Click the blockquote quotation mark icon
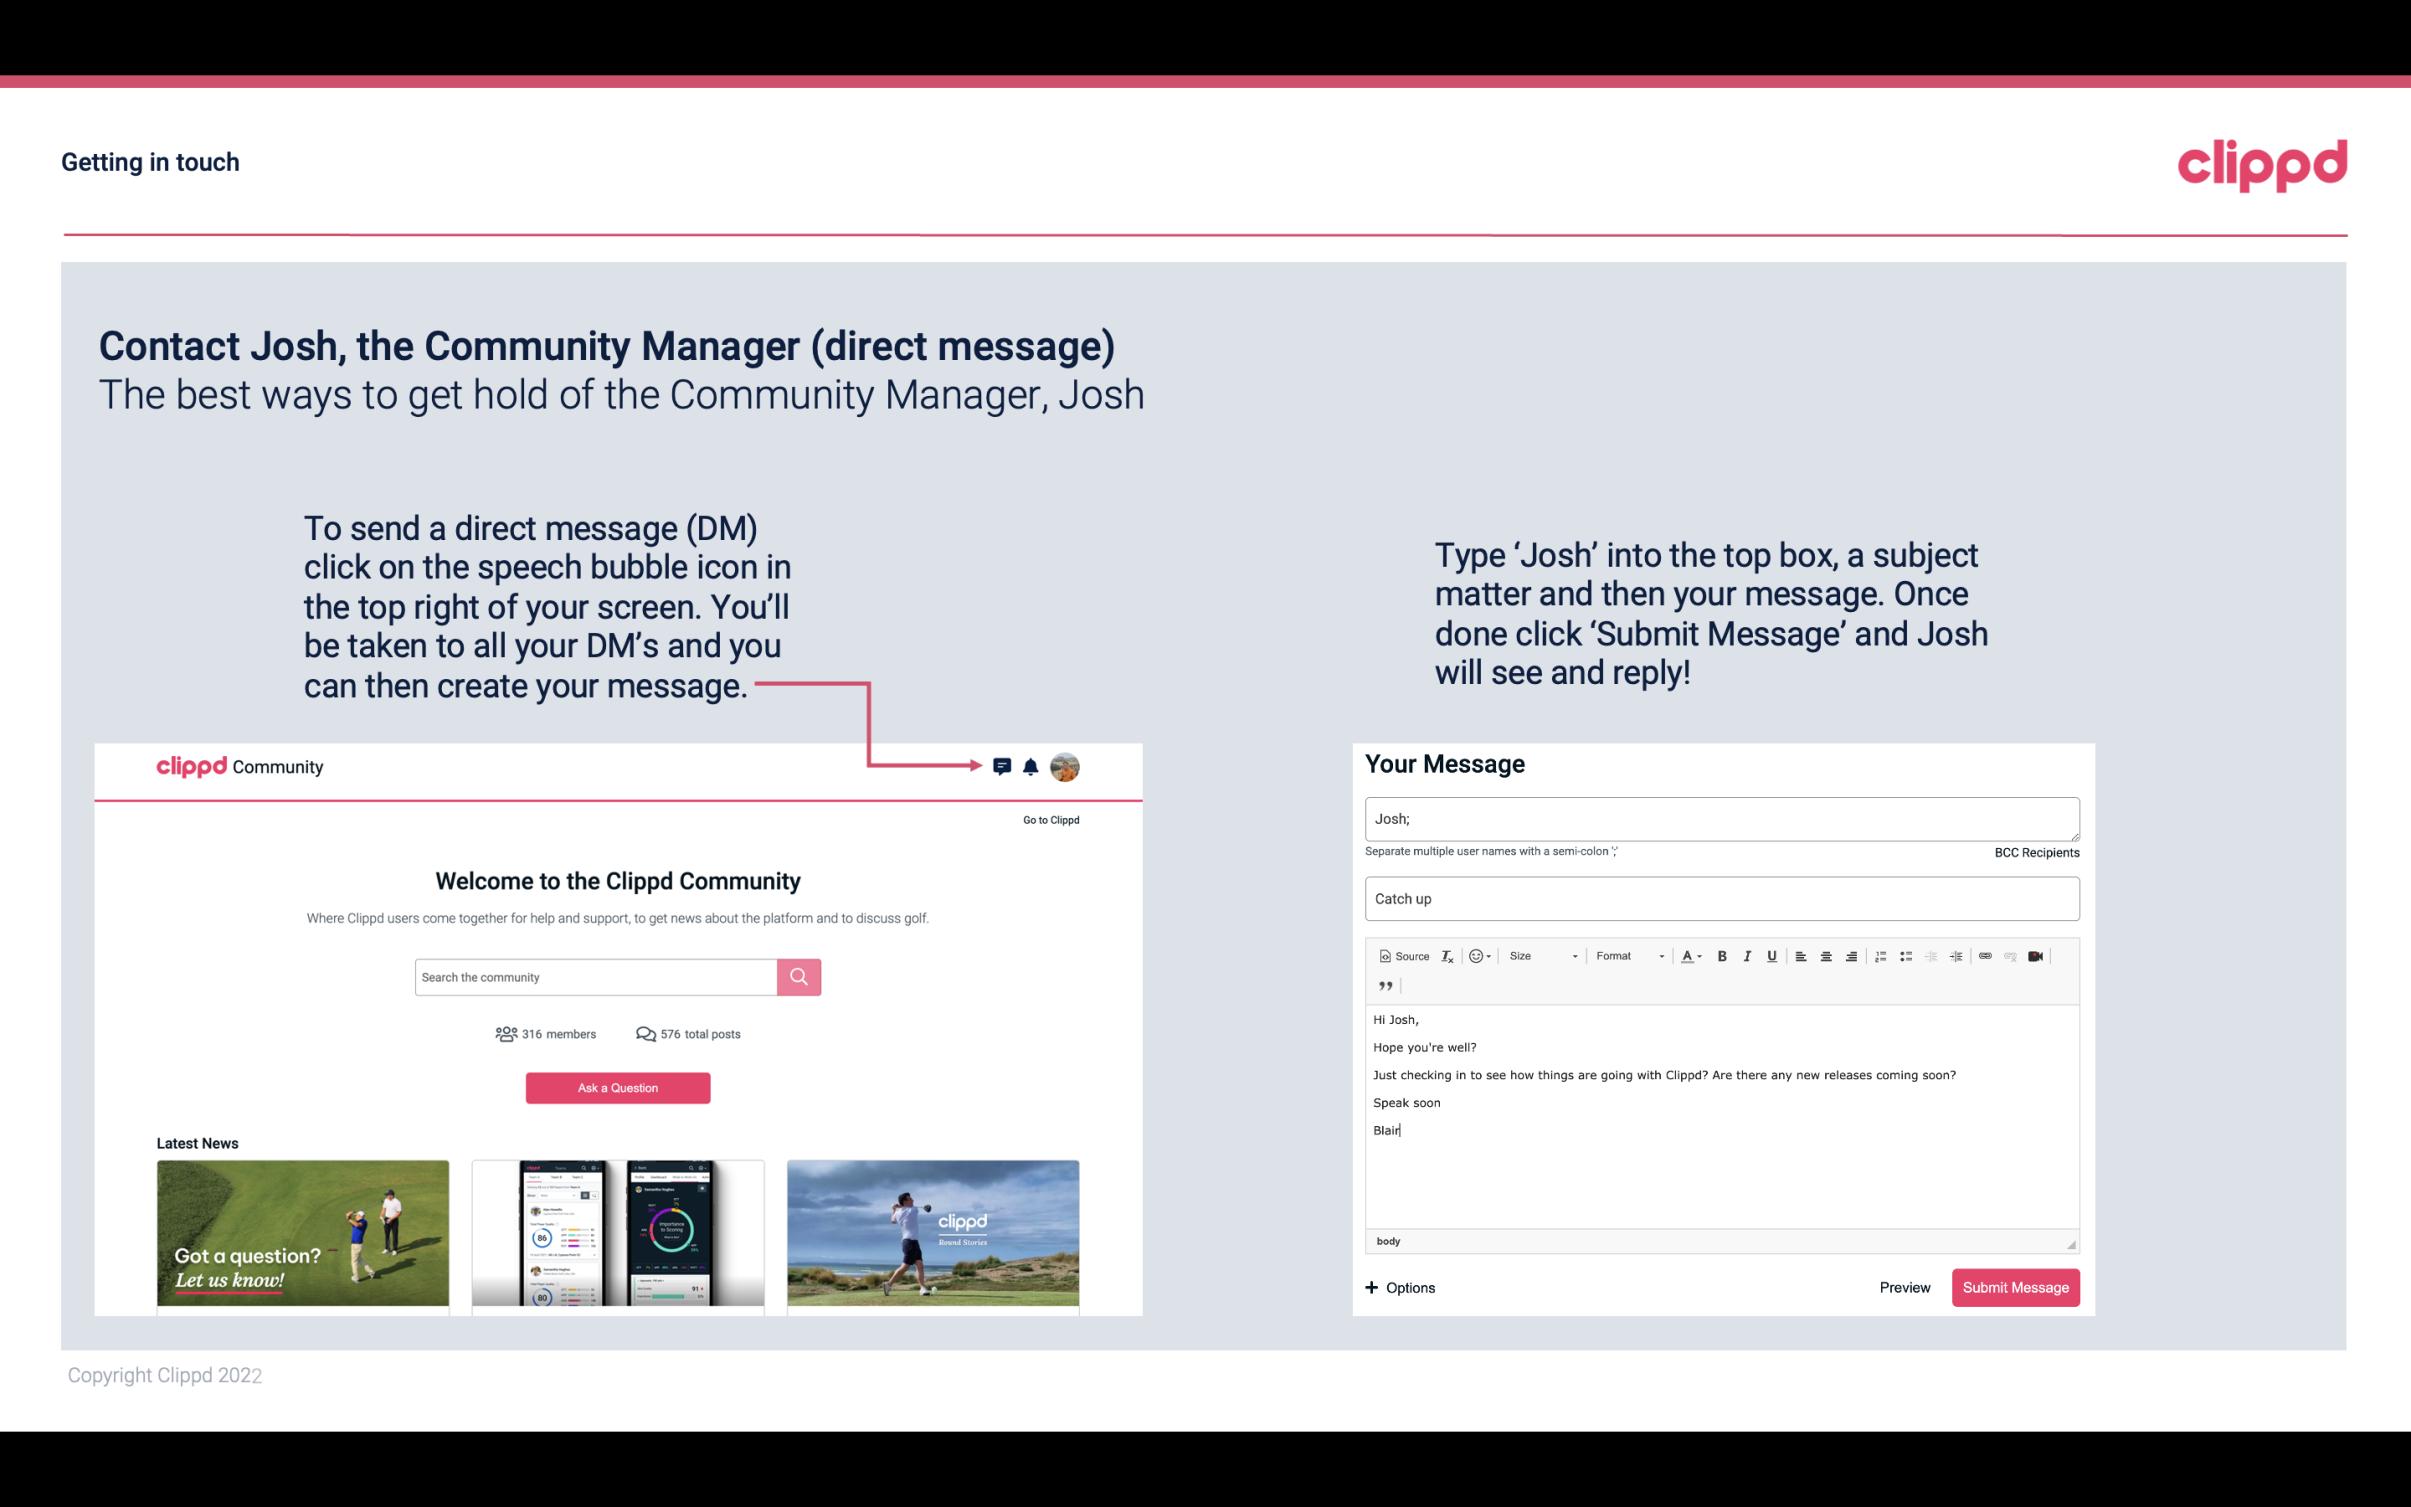This screenshot has height=1507, width=2411. pyautogui.click(x=1383, y=986)
